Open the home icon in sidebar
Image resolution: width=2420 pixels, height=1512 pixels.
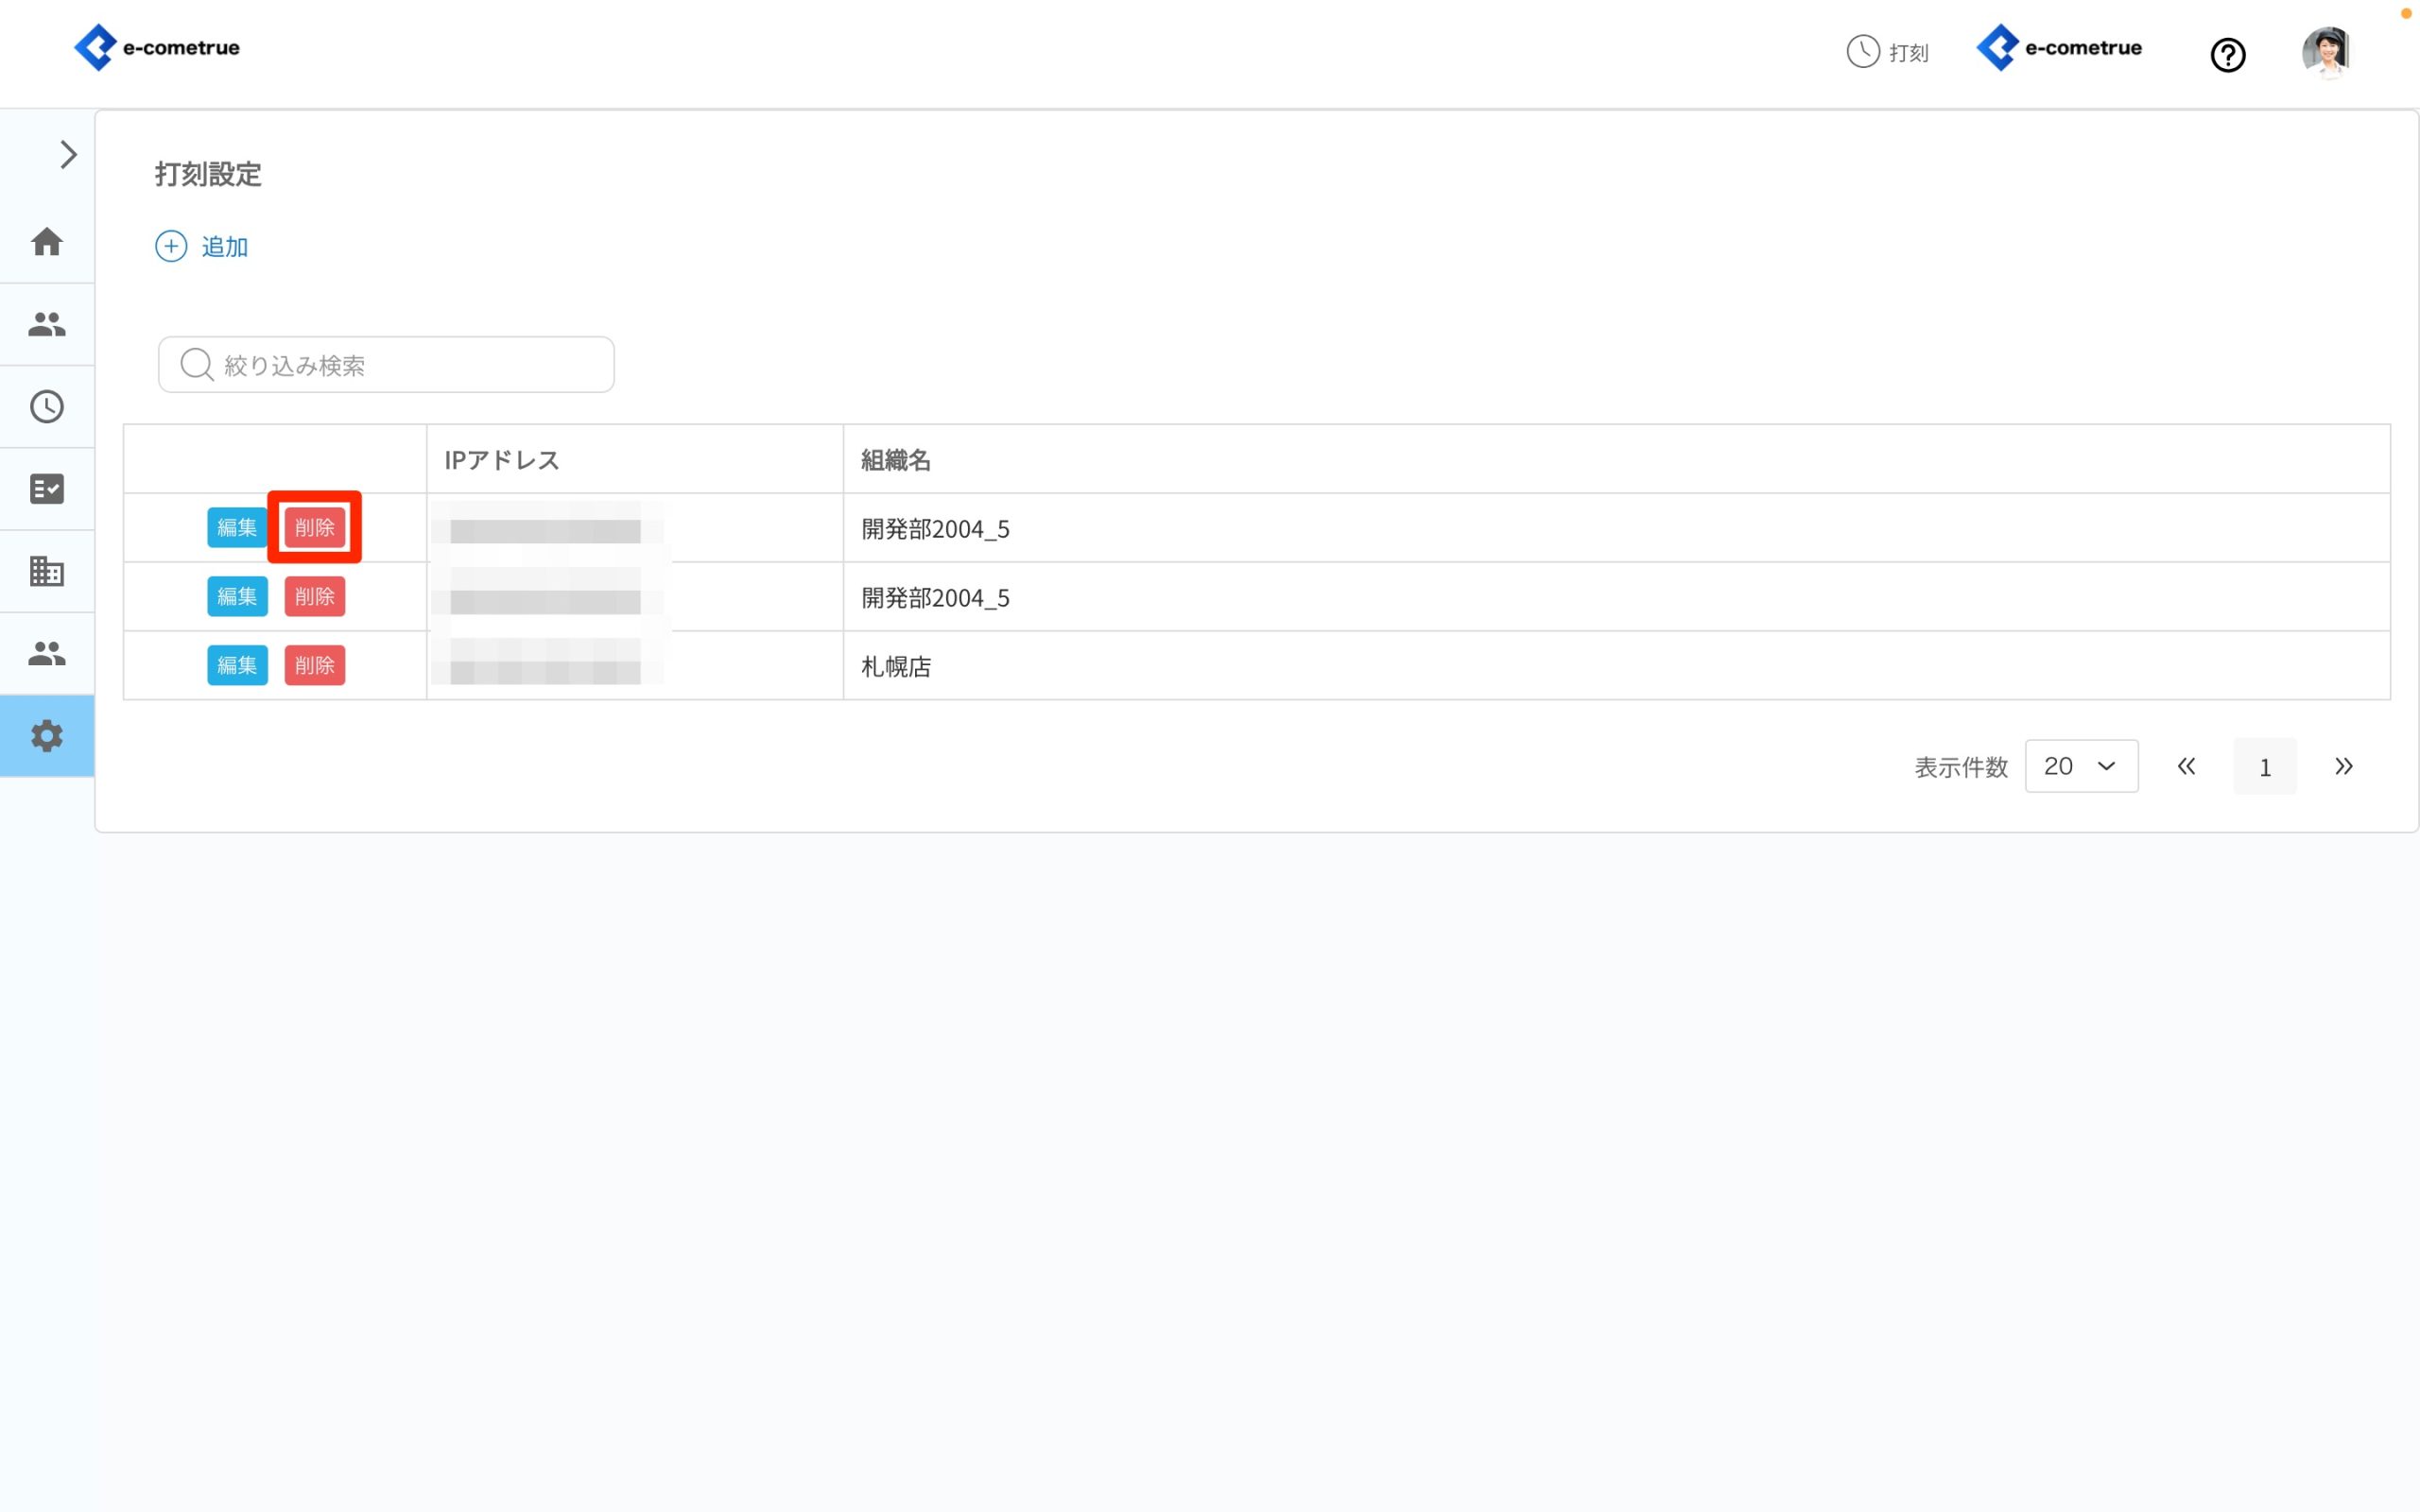pos(47,242)
